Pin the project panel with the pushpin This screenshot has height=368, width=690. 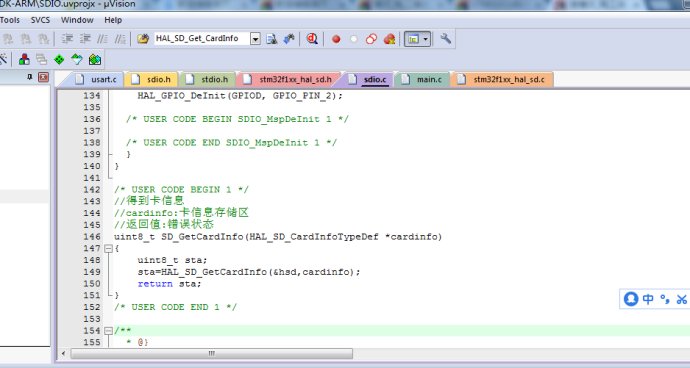[x=30, y=77]
